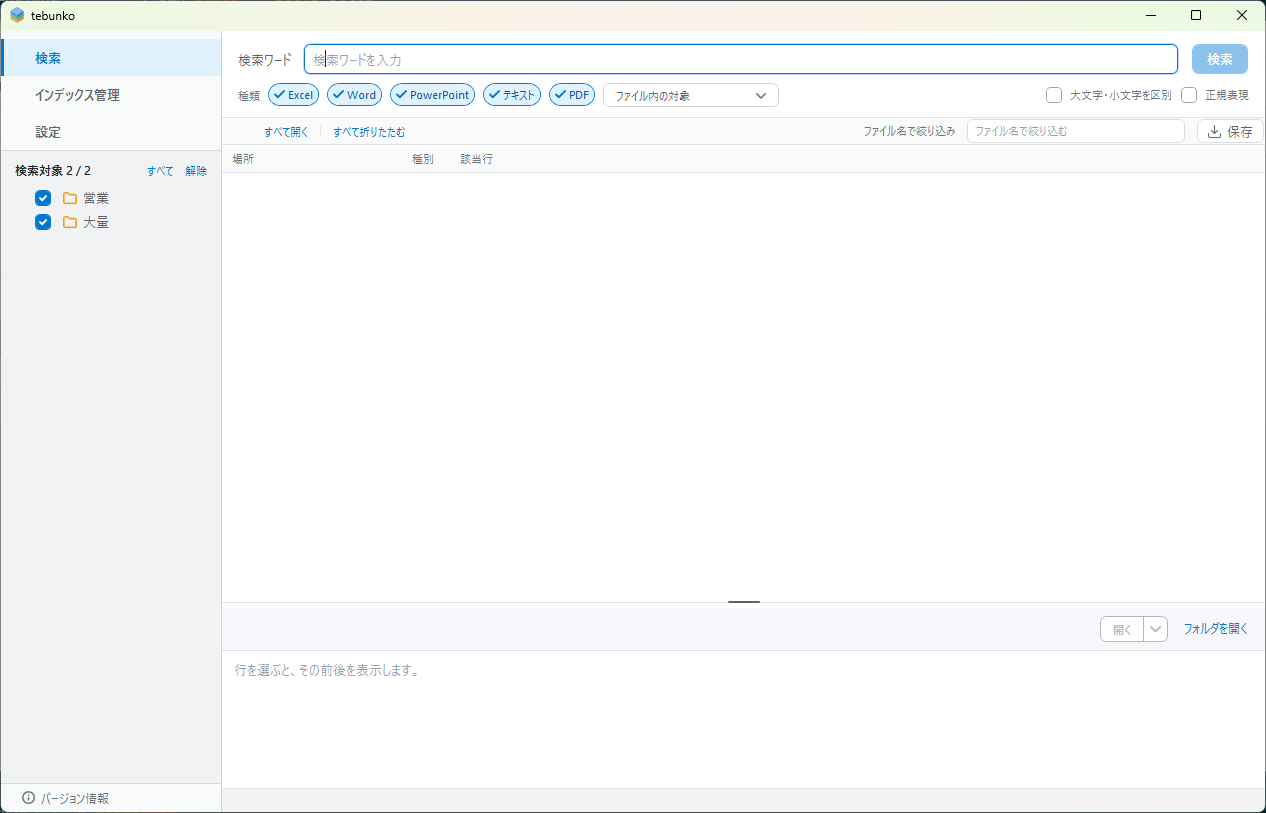Click すべて折りたたむ to collapse all
The width and height of the screenshot is (1266, 813).
tap(369, 132)
